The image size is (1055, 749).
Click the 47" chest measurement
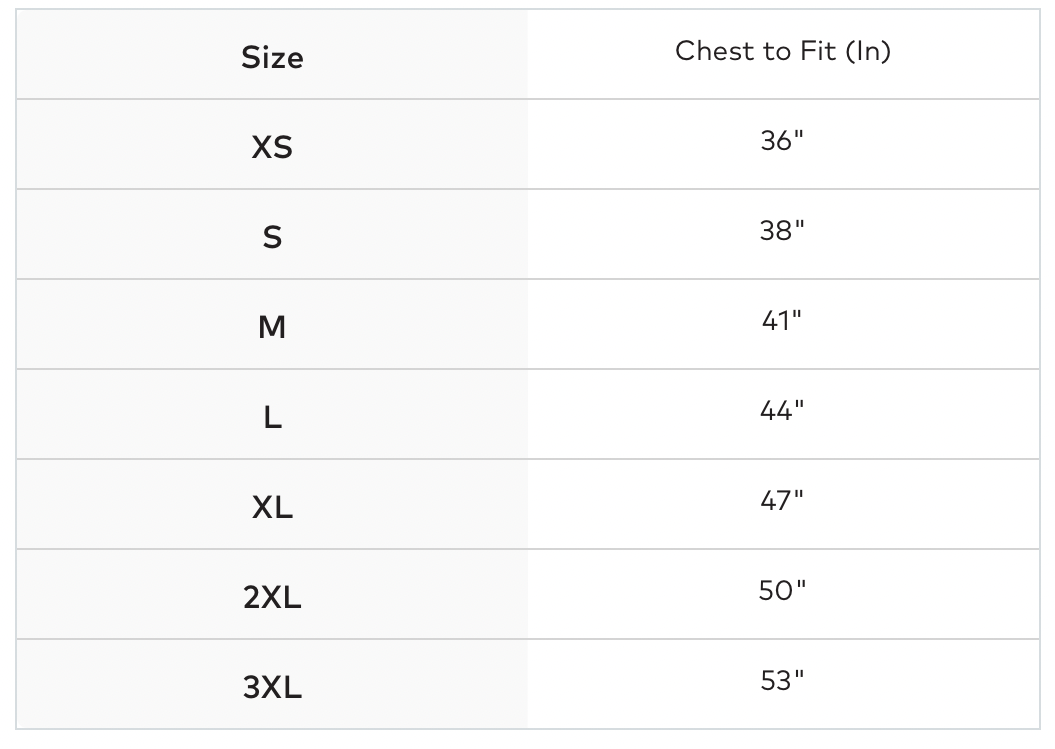tap(782, 501)
